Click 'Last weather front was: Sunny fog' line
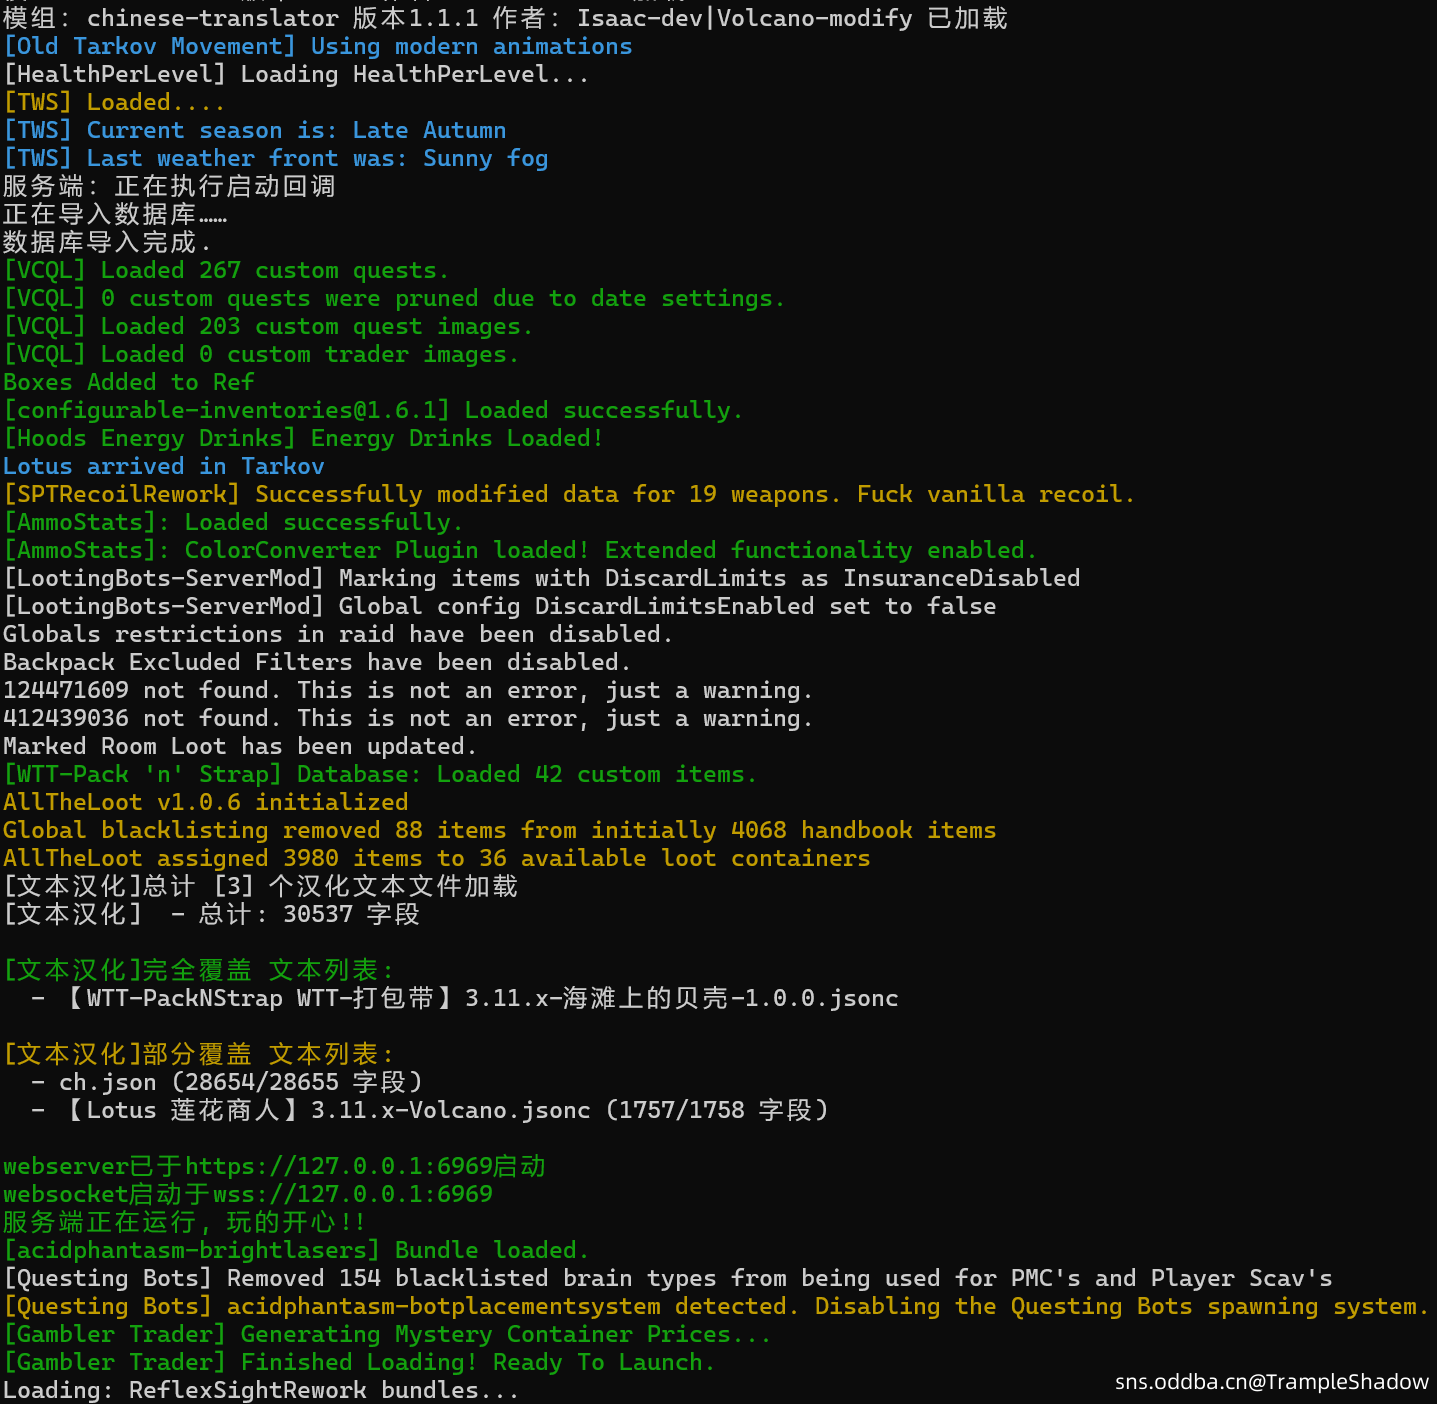Screen dimensions: 1437x1404 click(276, 159)
